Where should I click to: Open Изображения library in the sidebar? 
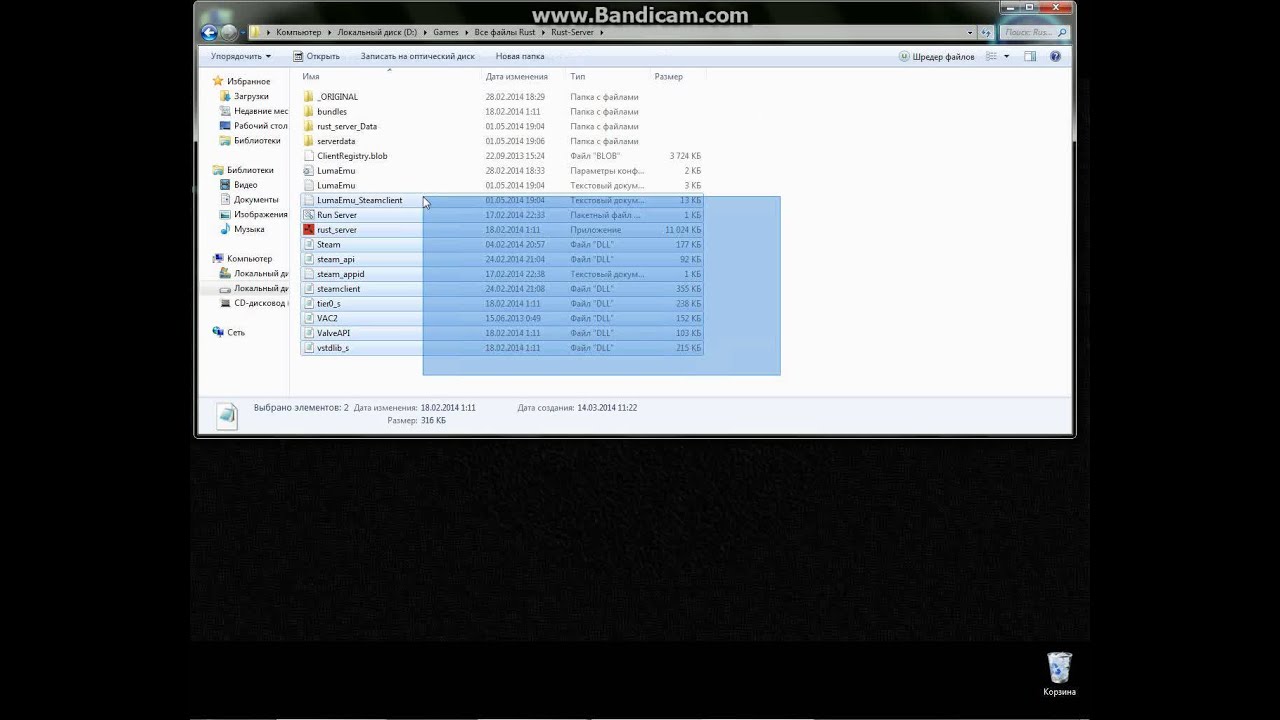[261, 214]
